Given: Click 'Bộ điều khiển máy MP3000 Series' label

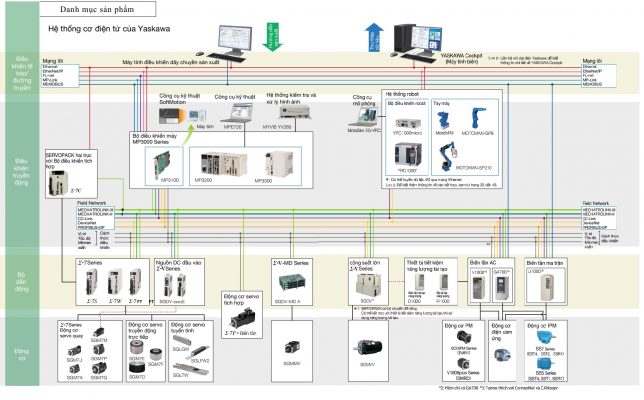Looking at the screenshot, I should 154,138.
